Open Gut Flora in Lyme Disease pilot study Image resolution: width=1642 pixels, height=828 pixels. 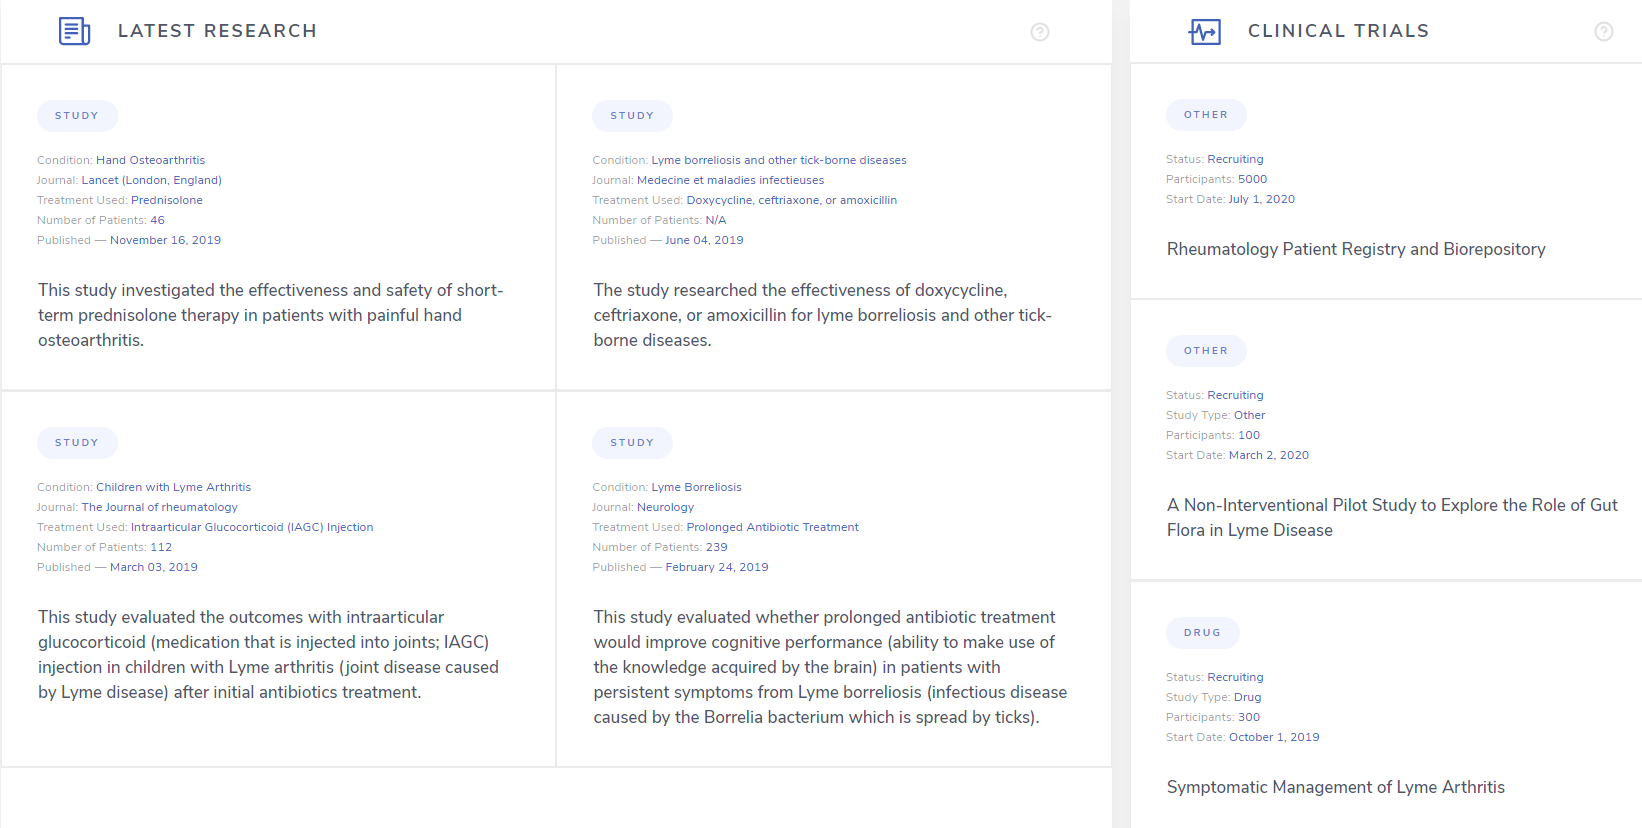pyautogui.click(x=1391, y=517)
